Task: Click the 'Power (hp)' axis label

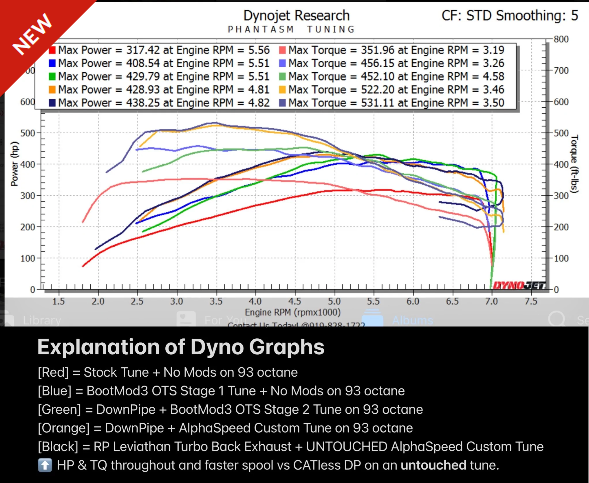Action: click(x=14, y=164)
